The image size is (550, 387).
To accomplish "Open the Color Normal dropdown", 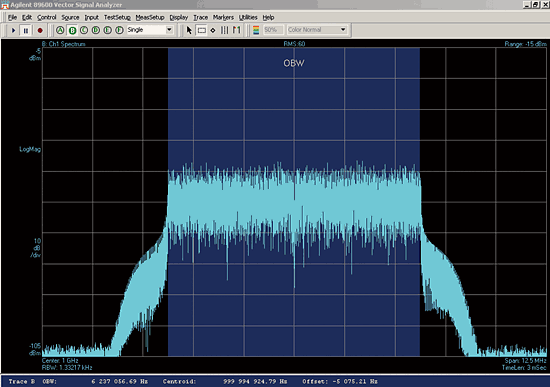I will 343,30.
